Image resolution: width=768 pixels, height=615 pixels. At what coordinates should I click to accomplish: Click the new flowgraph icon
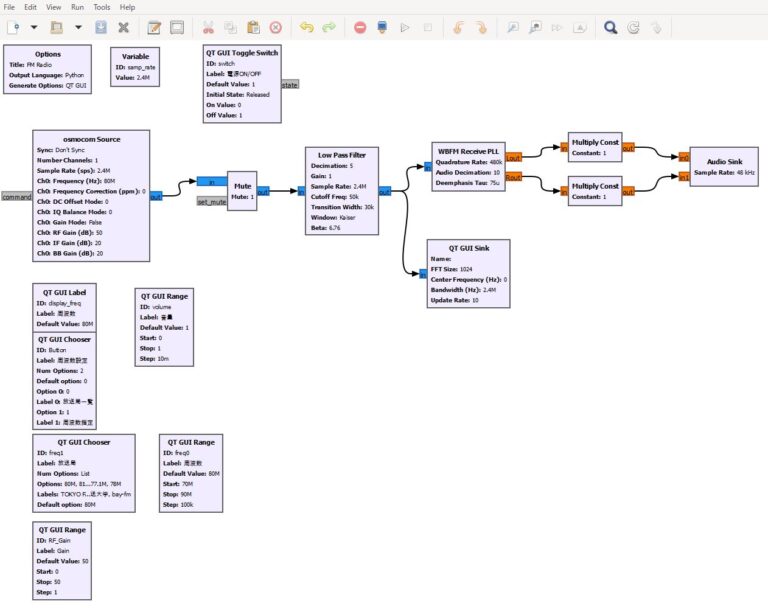12,27
